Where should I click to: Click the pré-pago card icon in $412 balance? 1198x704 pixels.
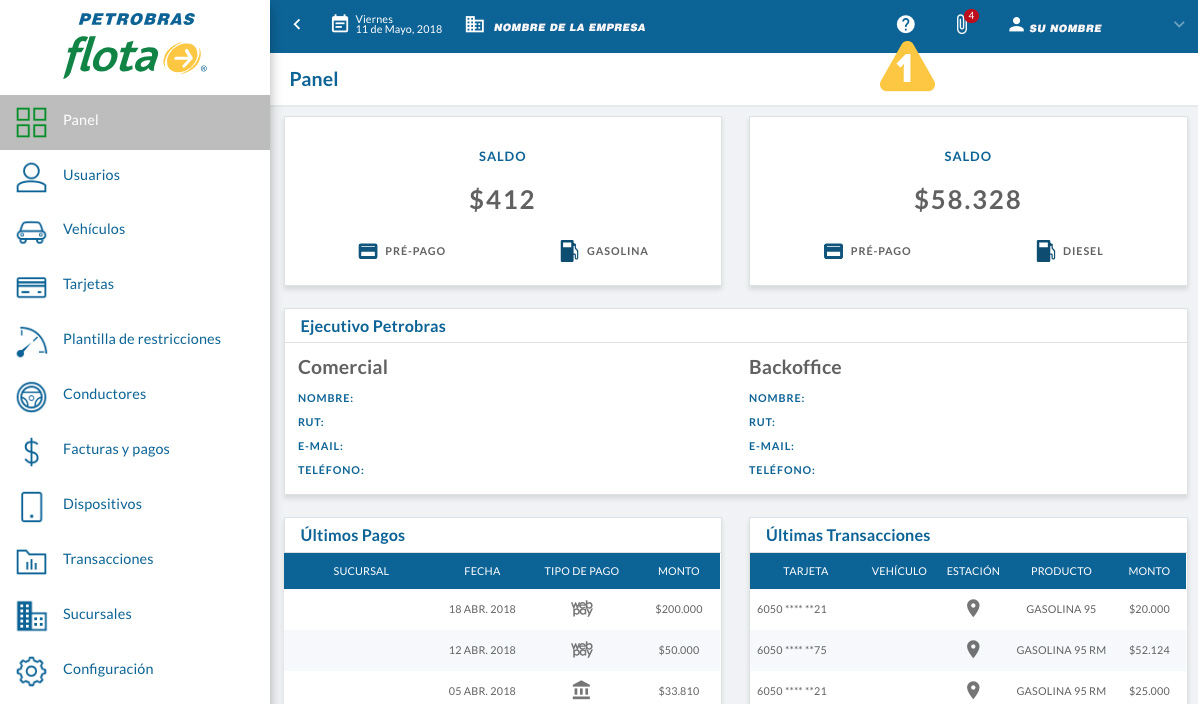367,251
